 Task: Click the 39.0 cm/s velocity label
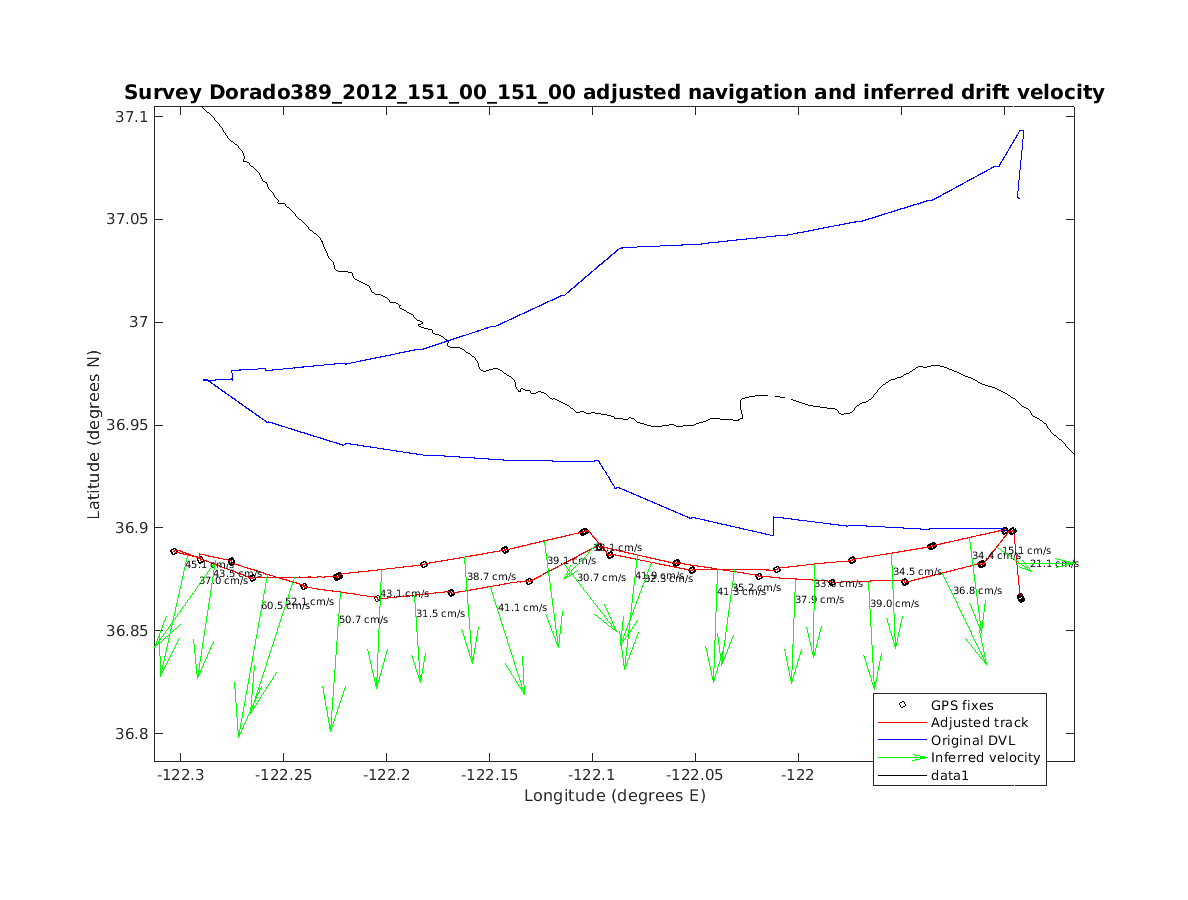coord(894,604)
